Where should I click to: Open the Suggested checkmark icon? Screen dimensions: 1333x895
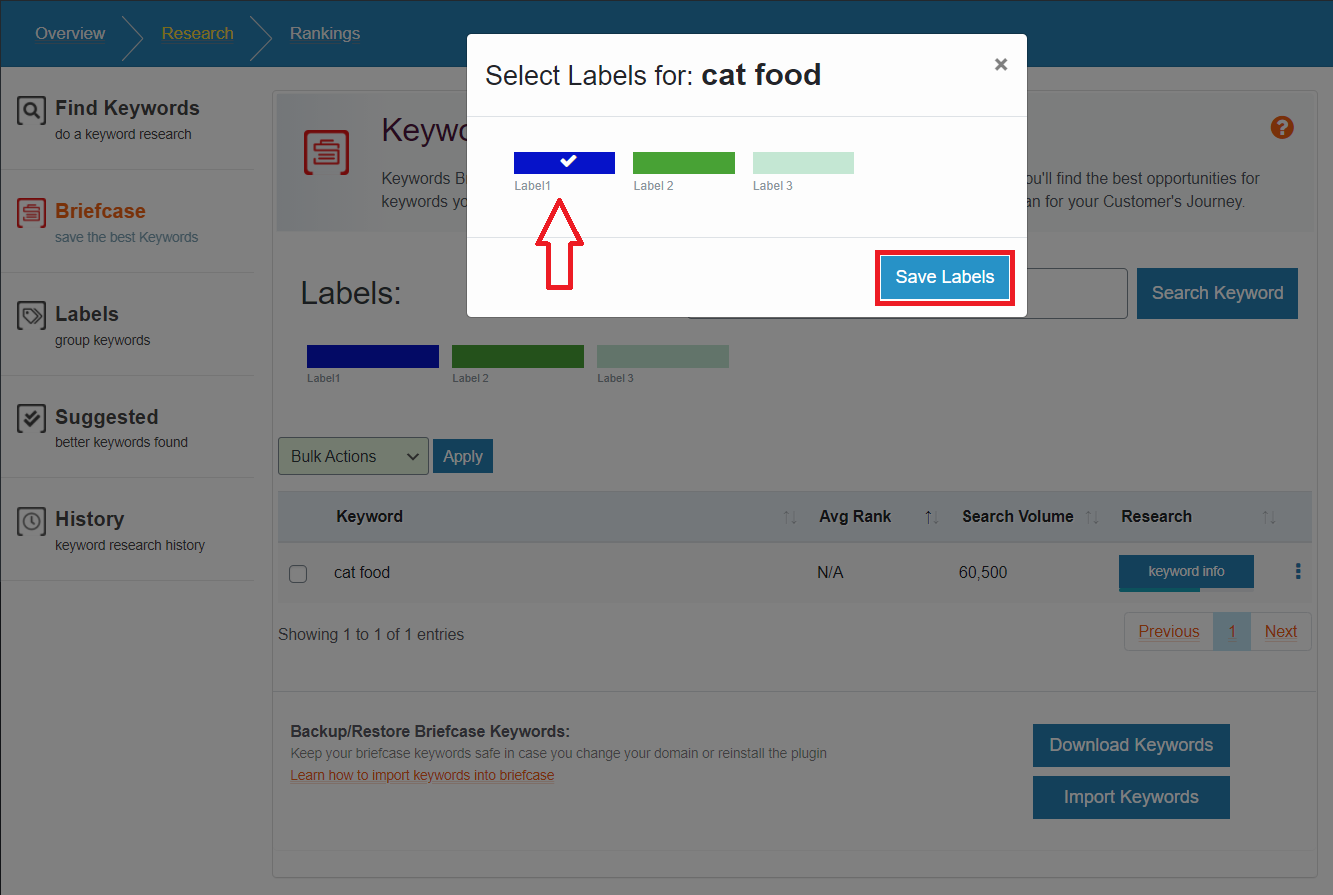click(x=31, y=419)
